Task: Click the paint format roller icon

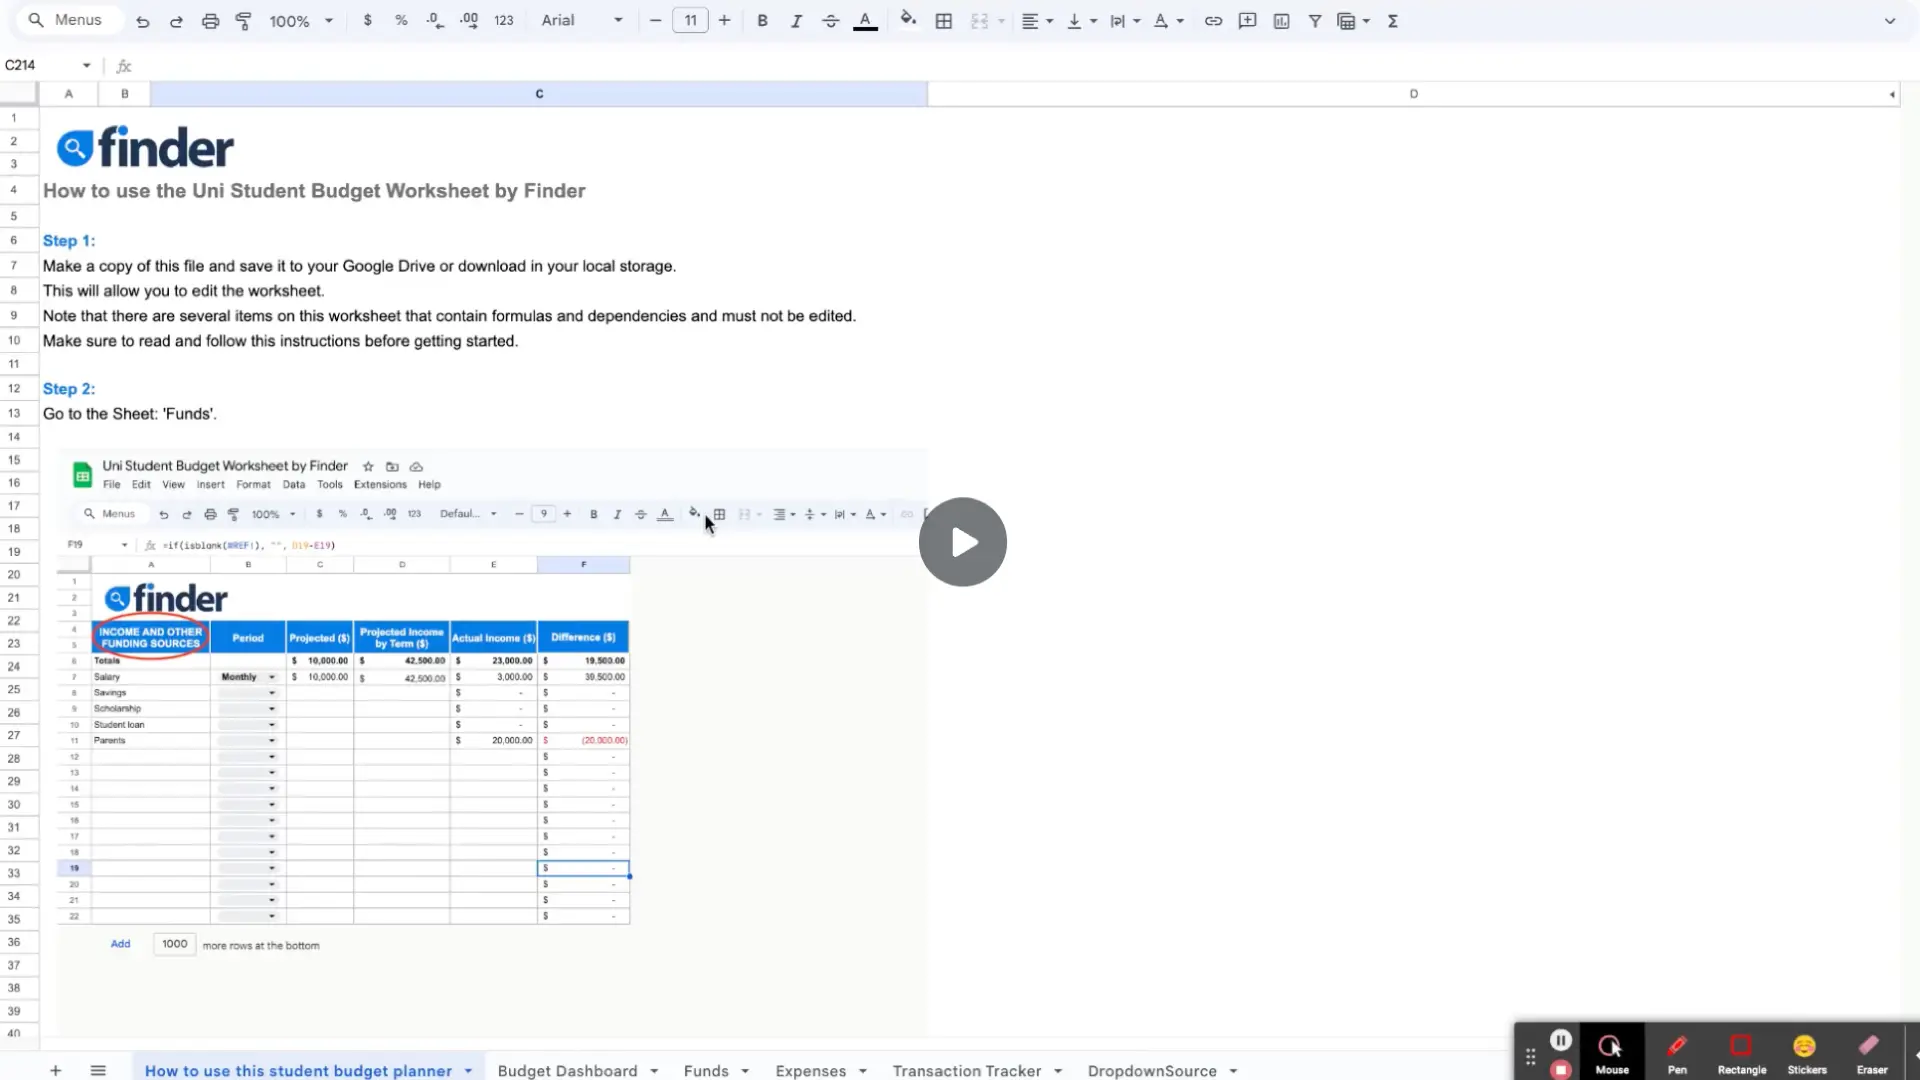Action: tap(243, 21)
